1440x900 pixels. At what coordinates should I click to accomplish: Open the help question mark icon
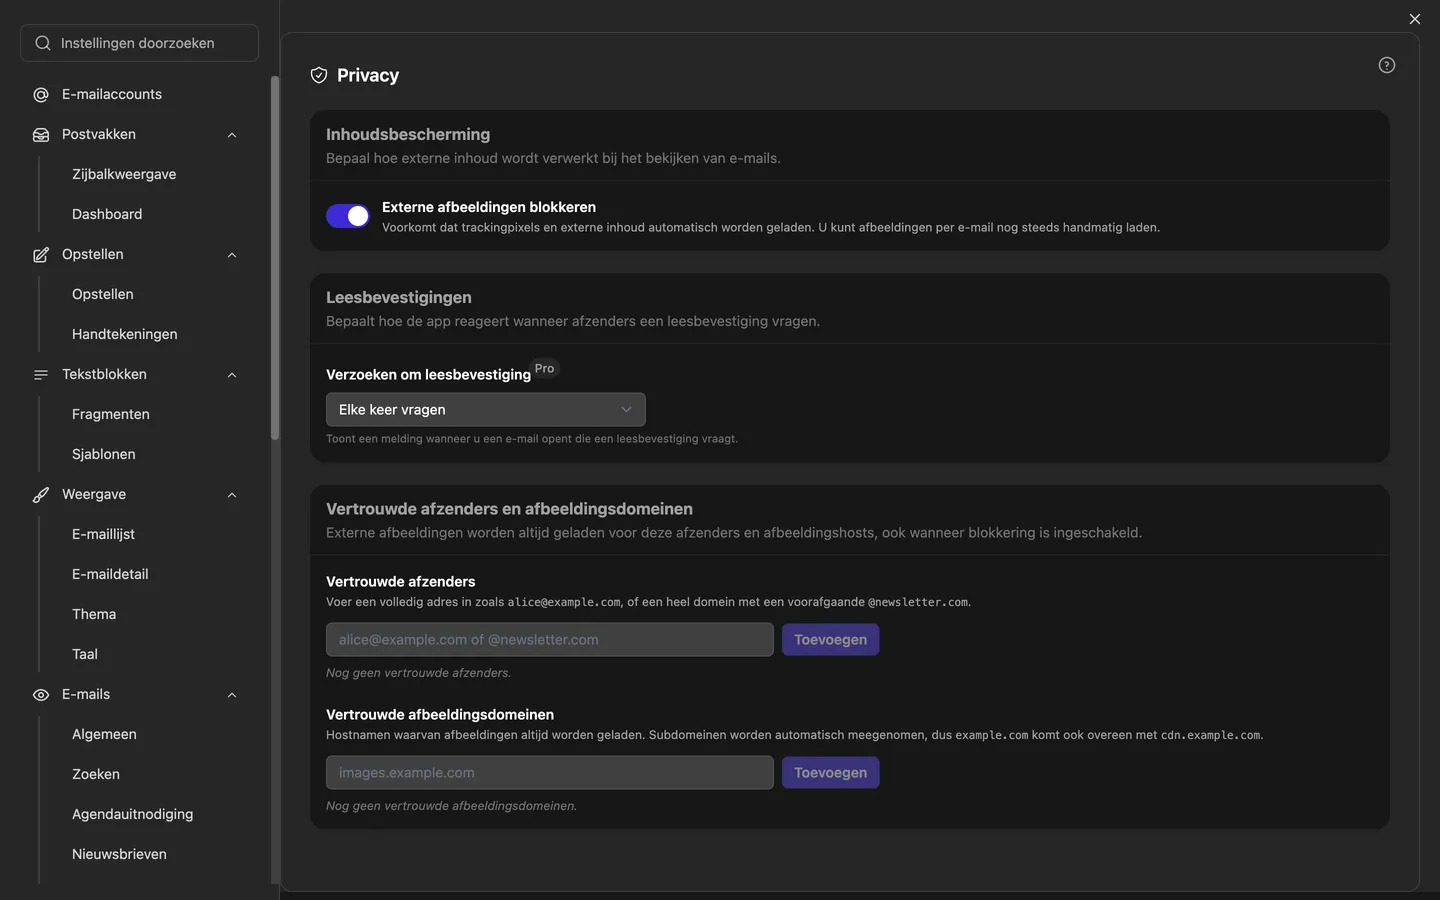(1387, 65)
